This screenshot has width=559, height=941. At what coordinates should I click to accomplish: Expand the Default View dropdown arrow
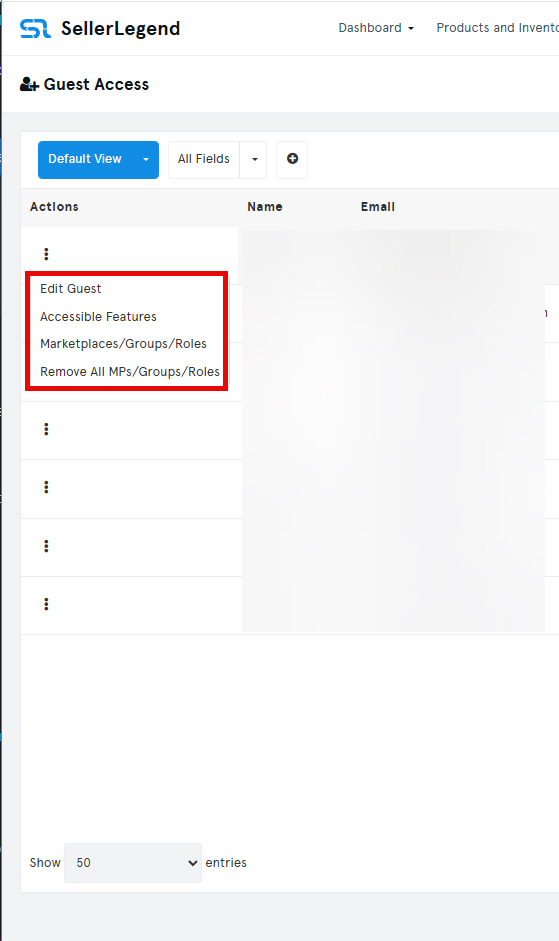(x=146, y=160)
